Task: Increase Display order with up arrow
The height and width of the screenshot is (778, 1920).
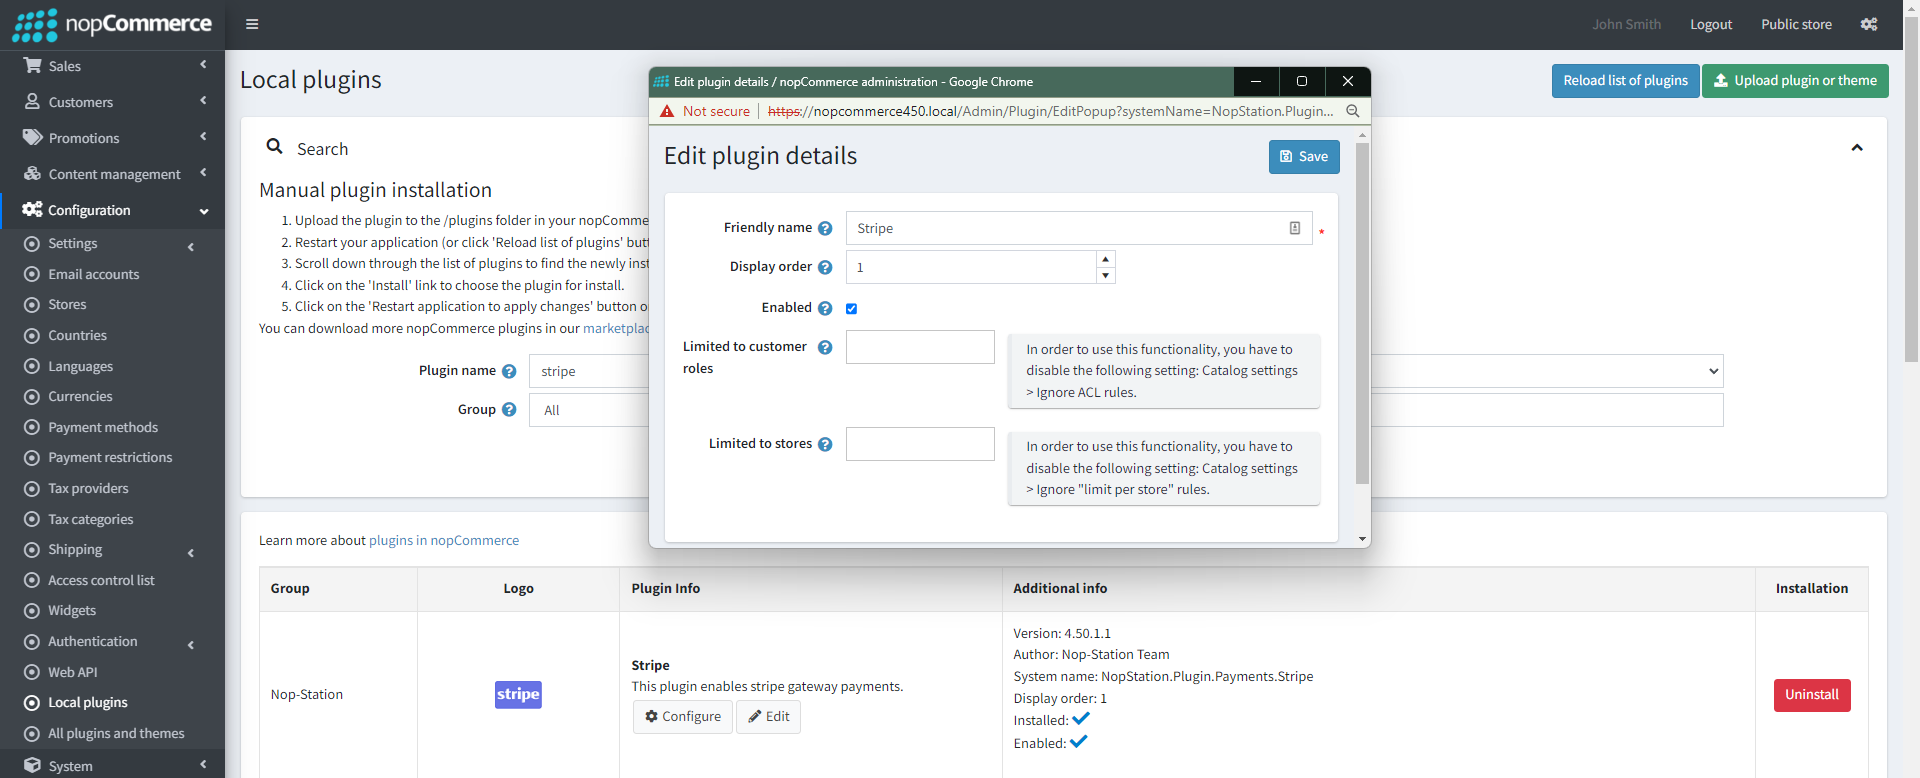Action: tap(1105, 259)
